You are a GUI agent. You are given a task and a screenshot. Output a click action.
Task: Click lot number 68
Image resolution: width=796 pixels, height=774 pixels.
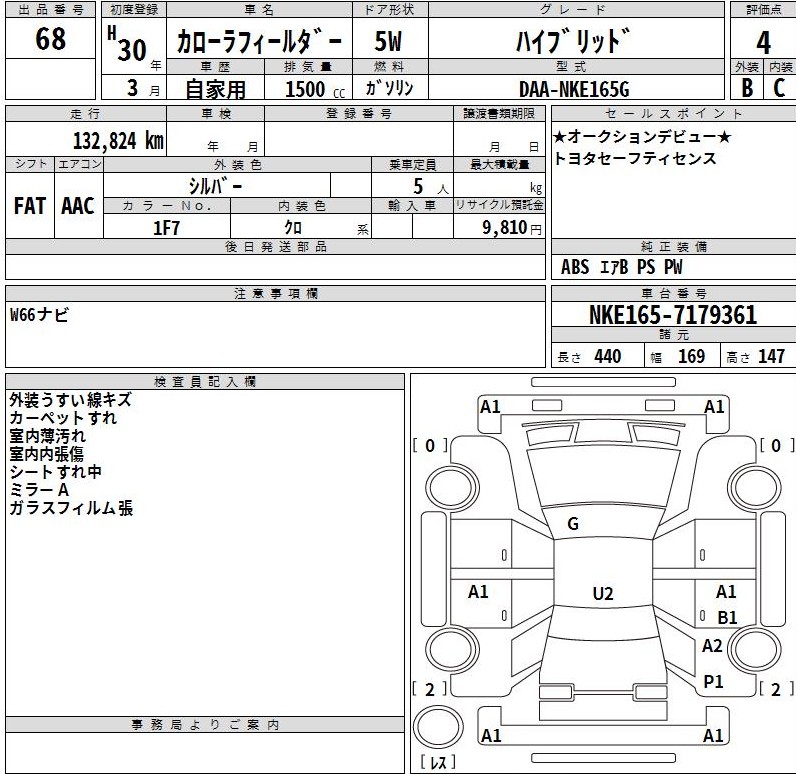click(50, 39)
